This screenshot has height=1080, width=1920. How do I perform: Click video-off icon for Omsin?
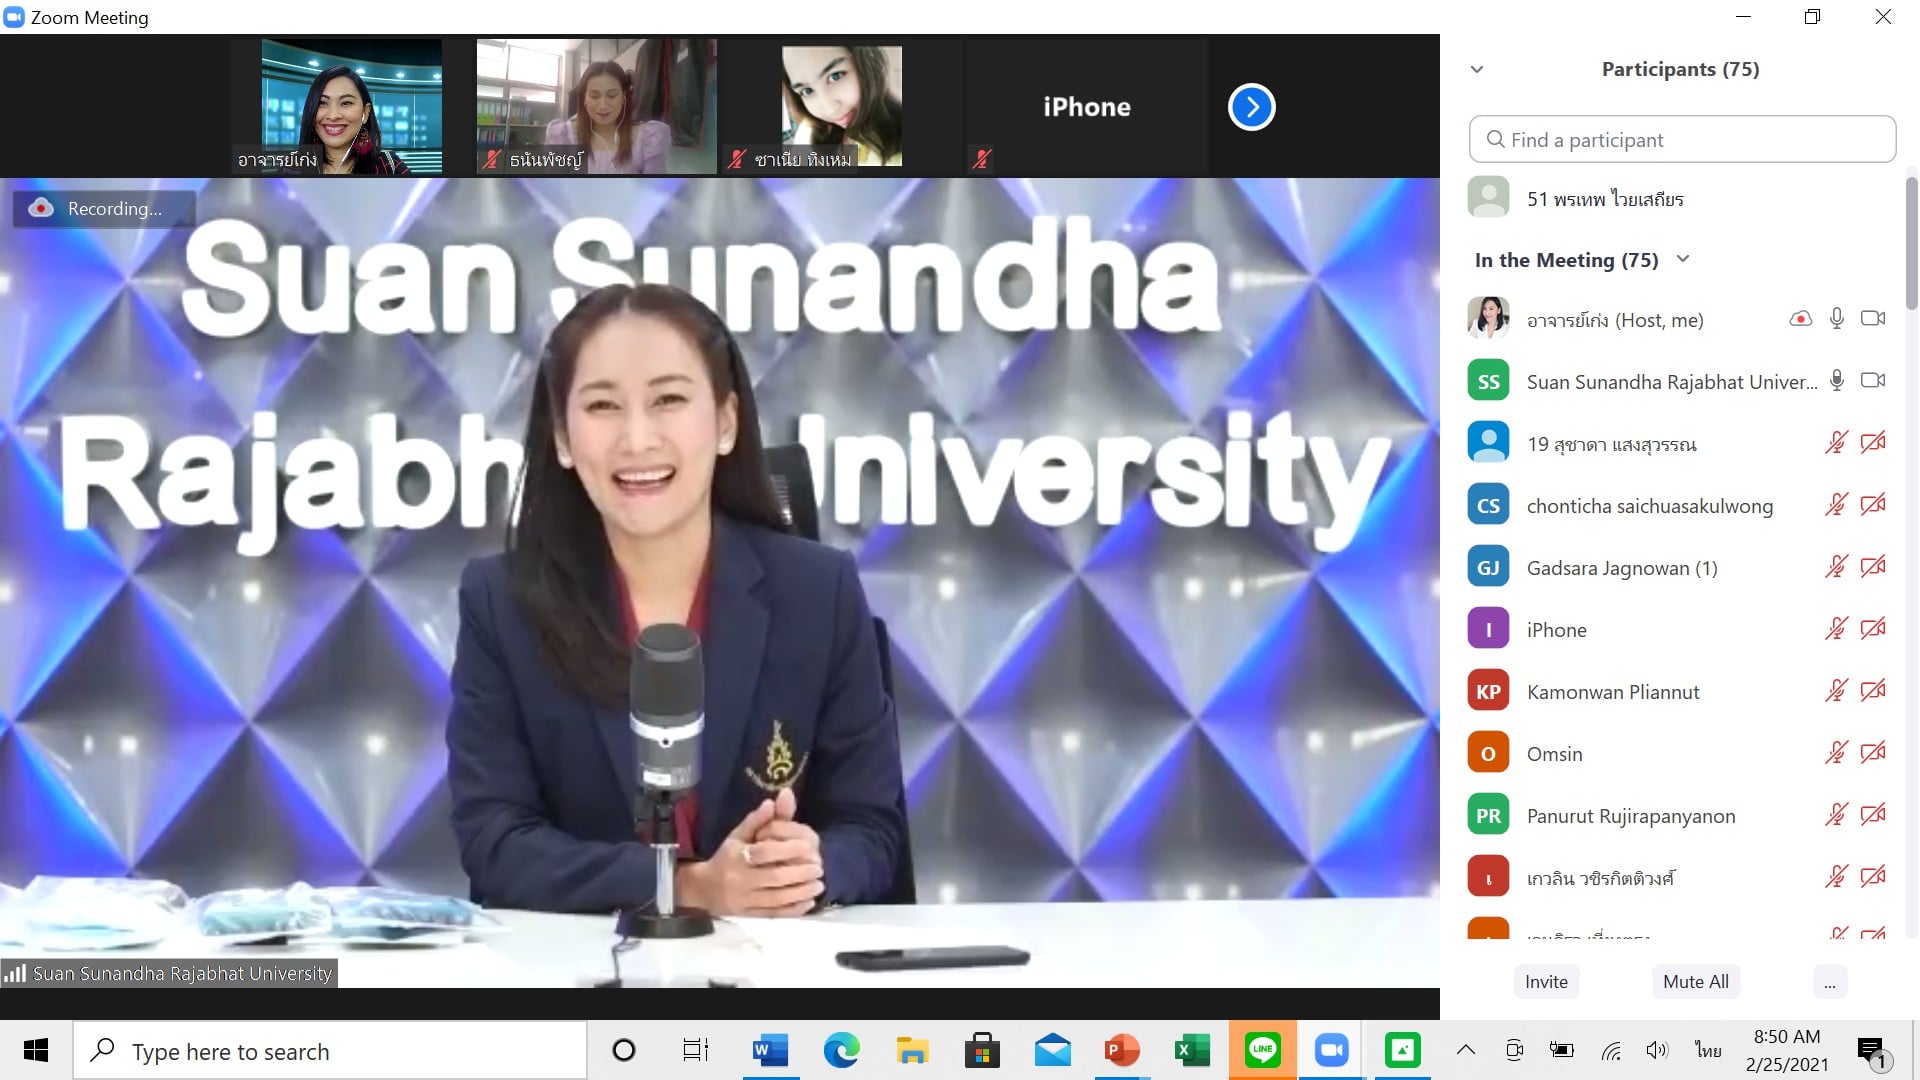click(x=1872, y=753)
